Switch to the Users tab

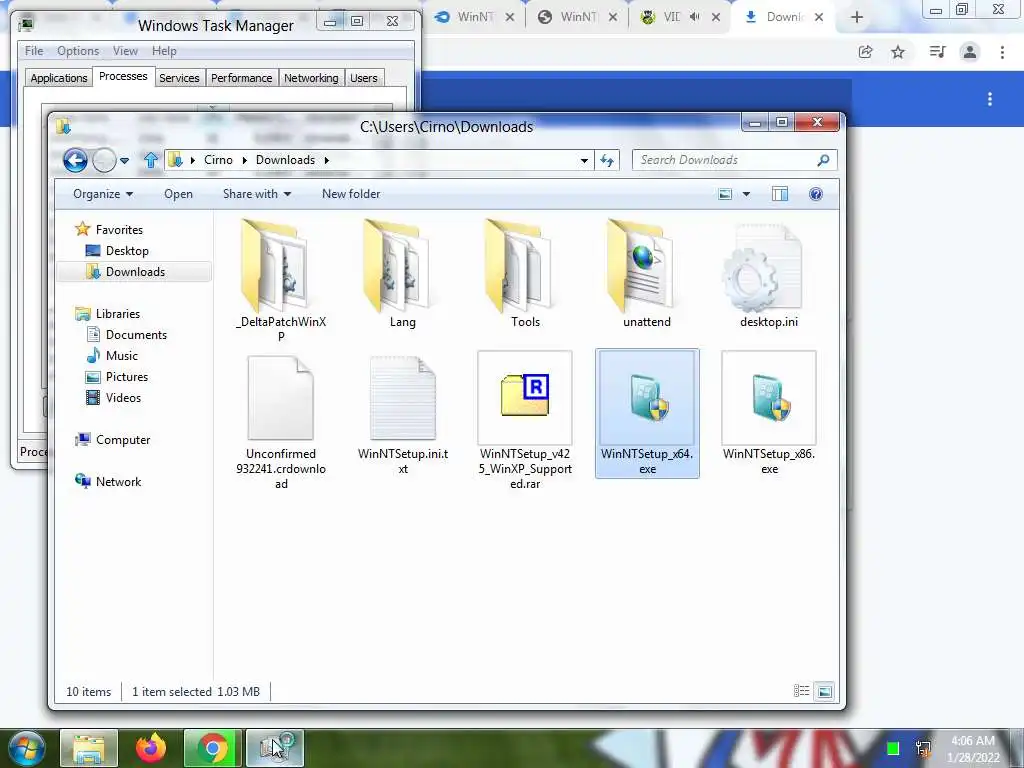(364, 78)
